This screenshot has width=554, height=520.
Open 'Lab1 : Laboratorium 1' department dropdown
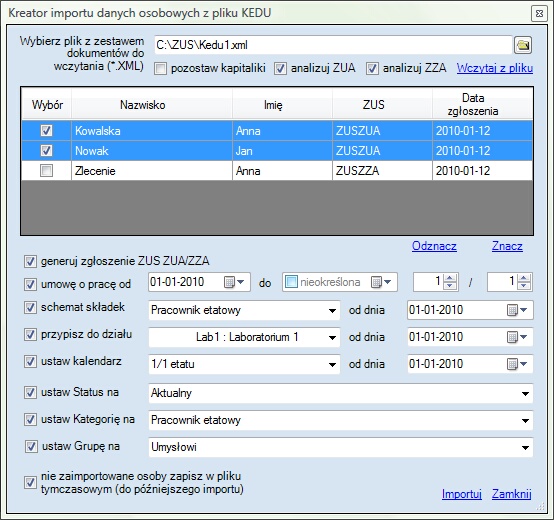click(332, 337)
